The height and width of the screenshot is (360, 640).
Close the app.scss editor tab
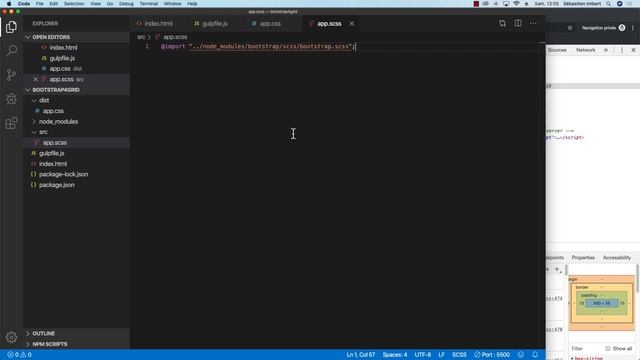click(x=352, y=24)
